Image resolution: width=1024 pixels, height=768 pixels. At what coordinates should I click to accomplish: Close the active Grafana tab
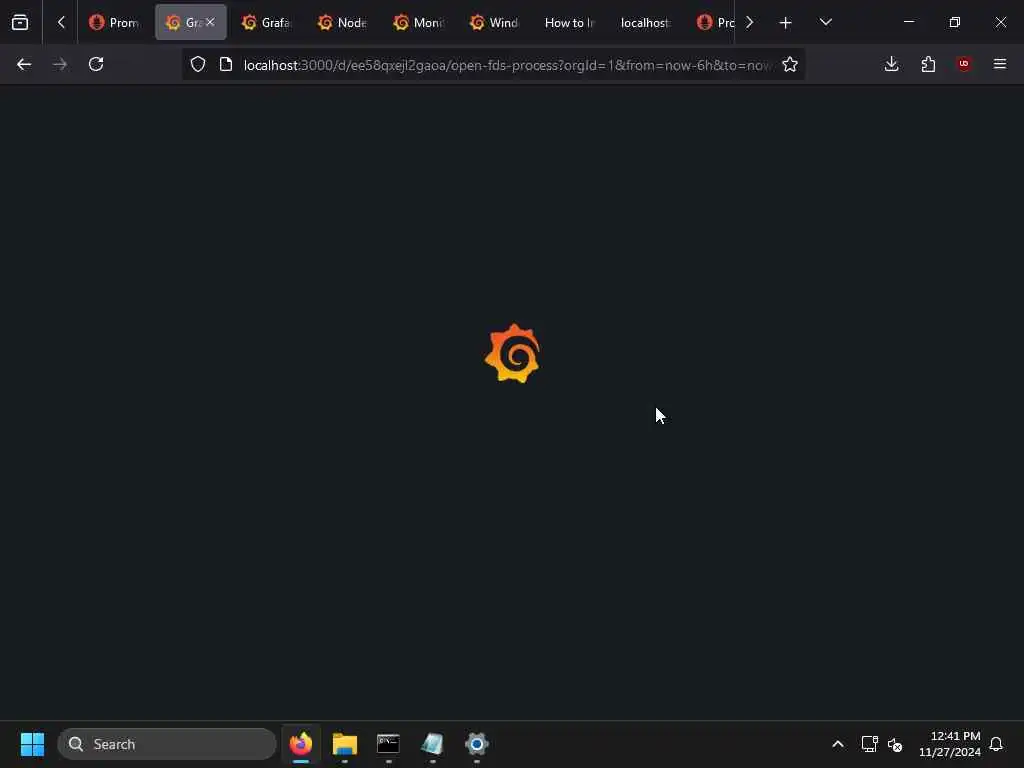tap(210, 22)
